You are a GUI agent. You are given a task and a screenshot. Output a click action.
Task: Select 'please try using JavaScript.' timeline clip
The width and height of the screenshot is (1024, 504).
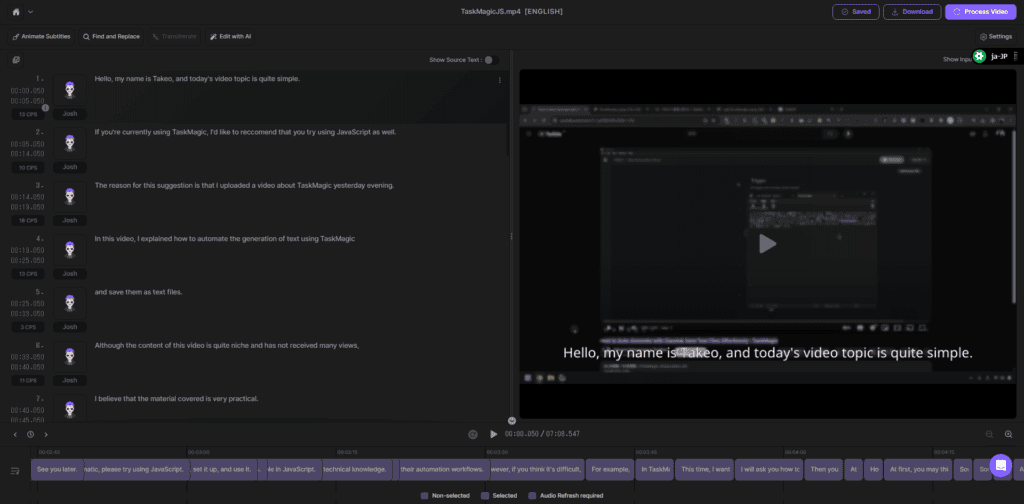pos(136,469)
